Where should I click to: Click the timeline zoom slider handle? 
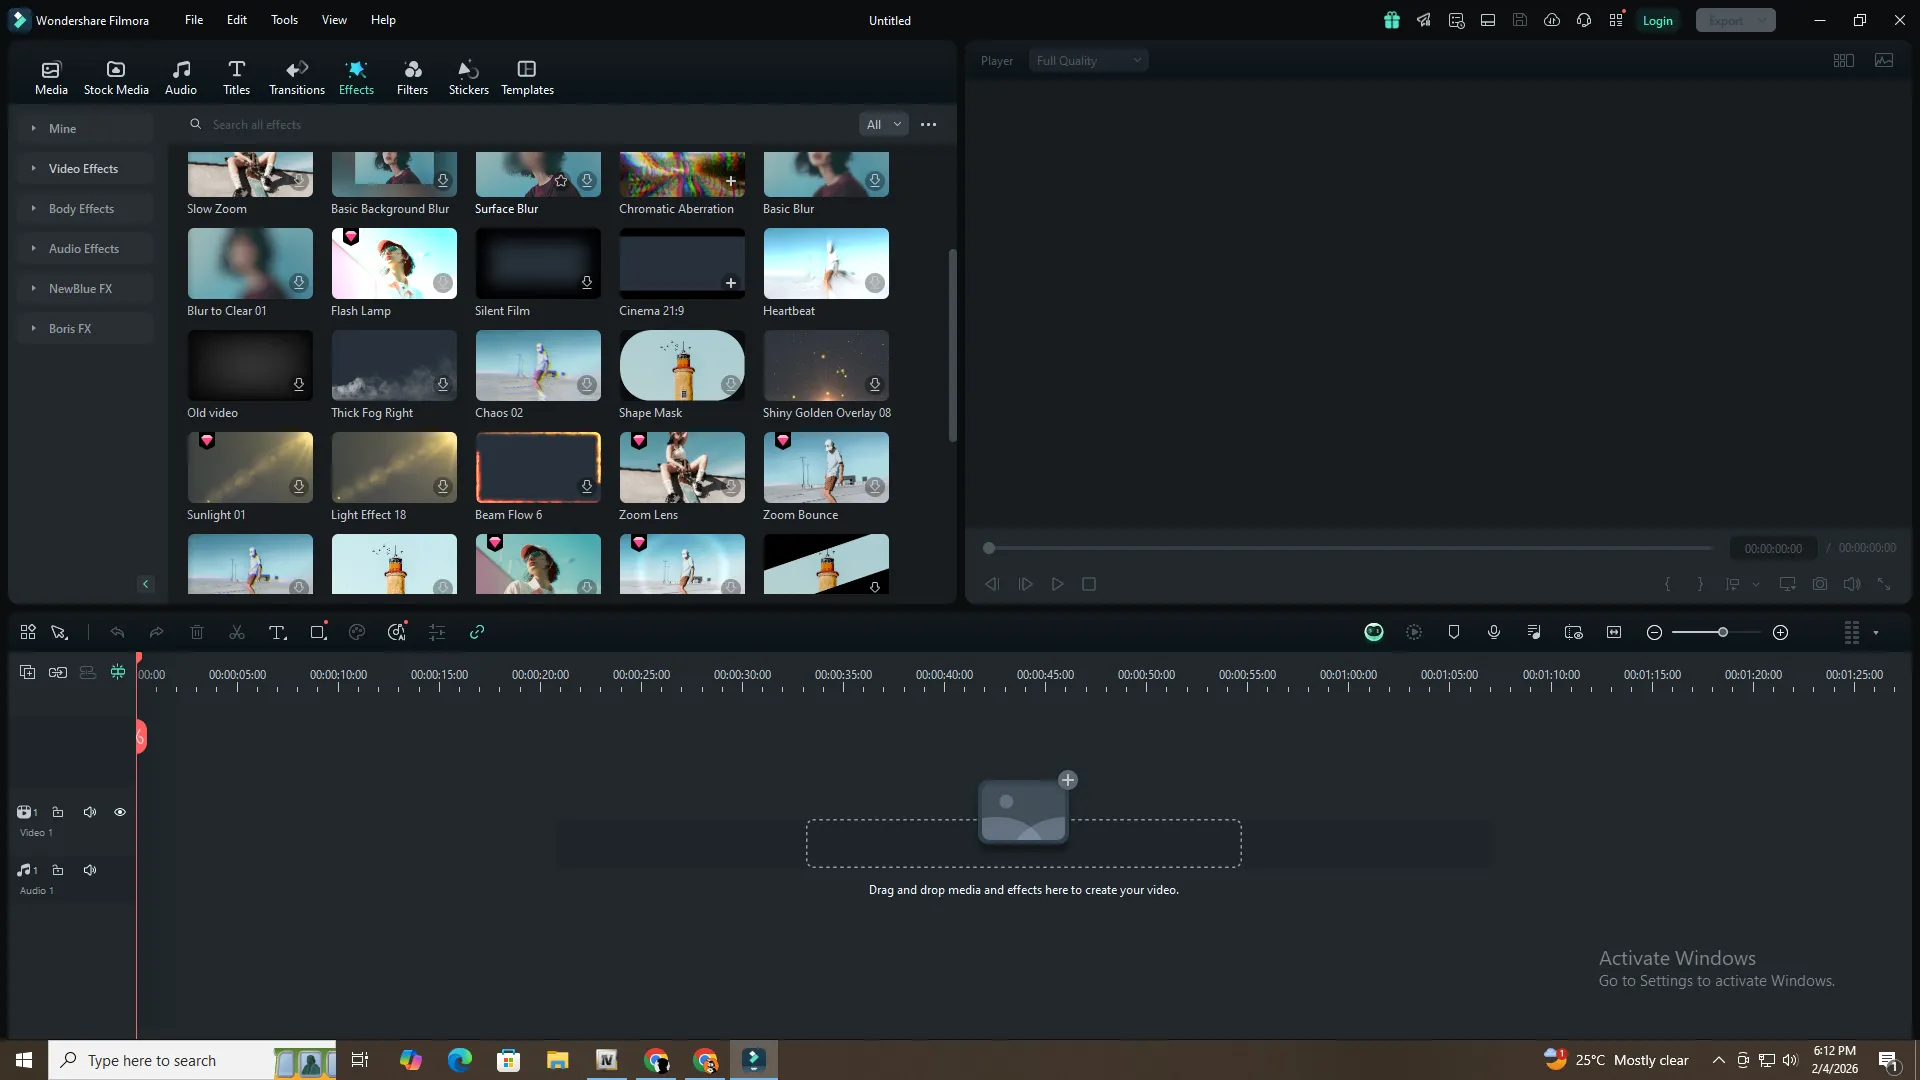(1722, 633)
